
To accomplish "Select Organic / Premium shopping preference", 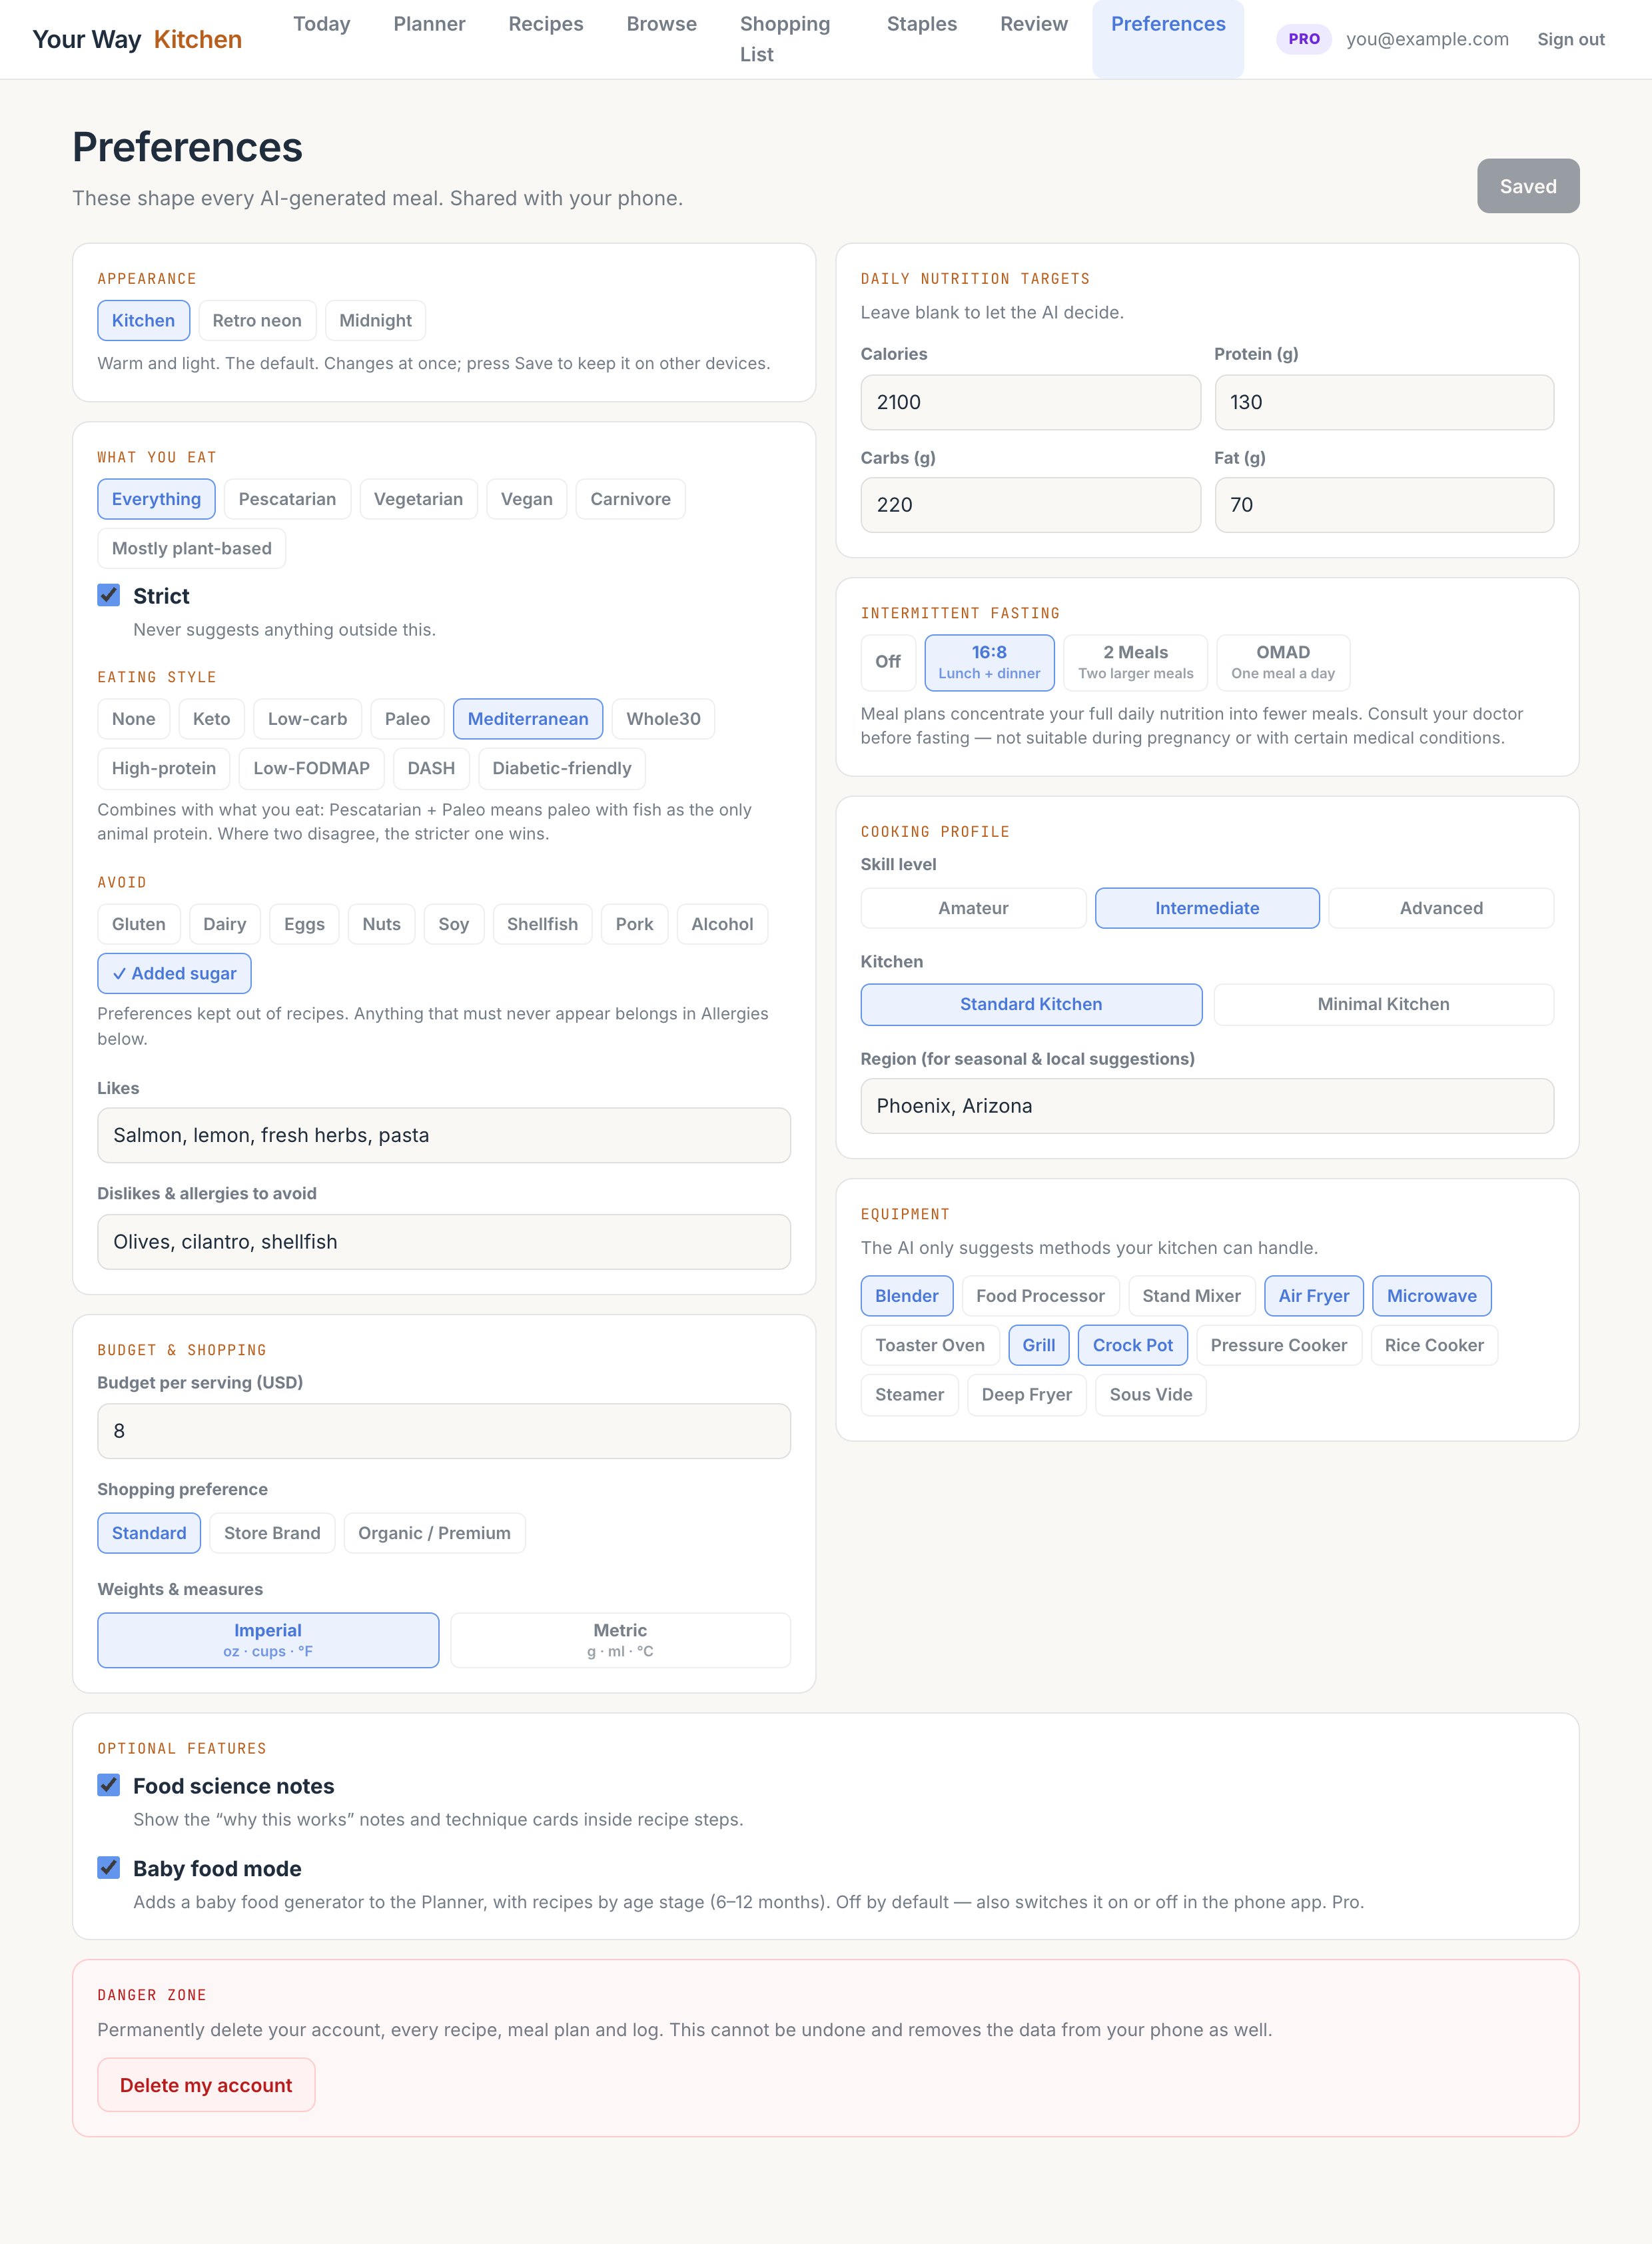I will point(434,1533).
